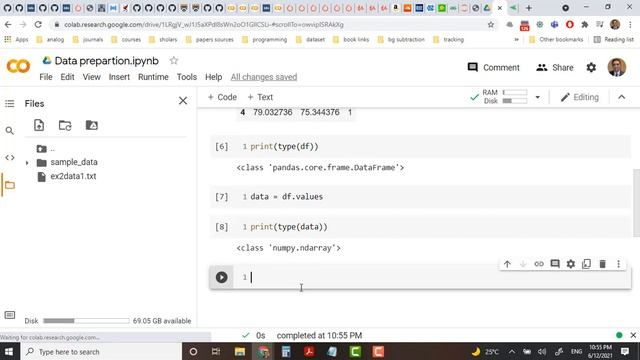Open the File menu
The height and width of the screenshot is (360, 640).
(x=46, y=77)
